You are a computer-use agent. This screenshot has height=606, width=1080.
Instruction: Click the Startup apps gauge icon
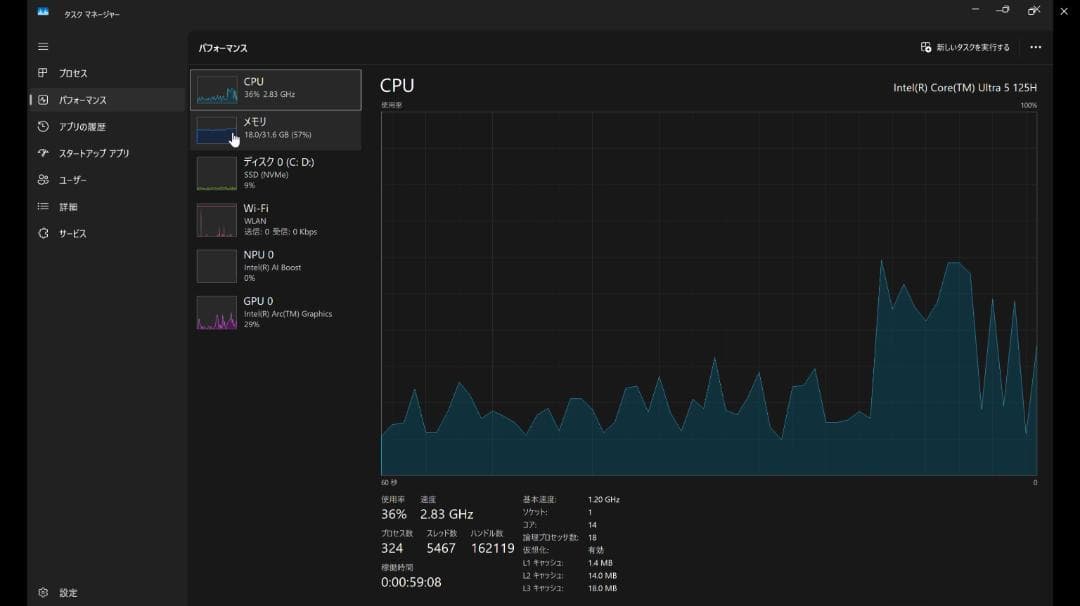[x=43, y=153]
